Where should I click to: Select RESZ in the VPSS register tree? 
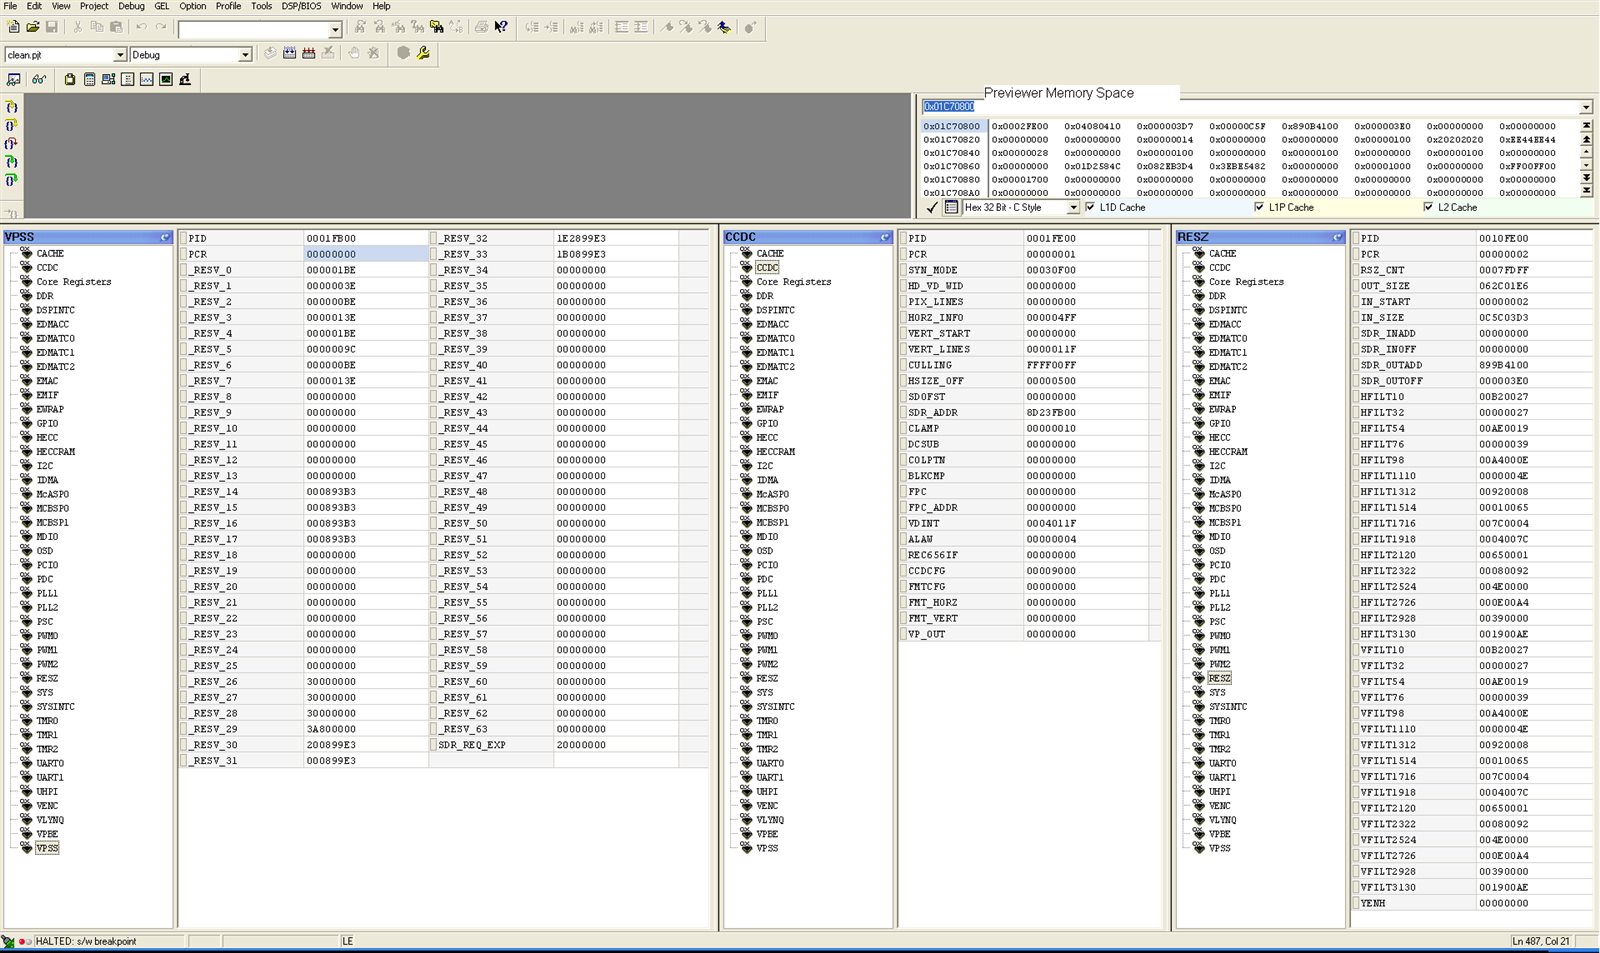pyautogui.click(x=47, y=678)
